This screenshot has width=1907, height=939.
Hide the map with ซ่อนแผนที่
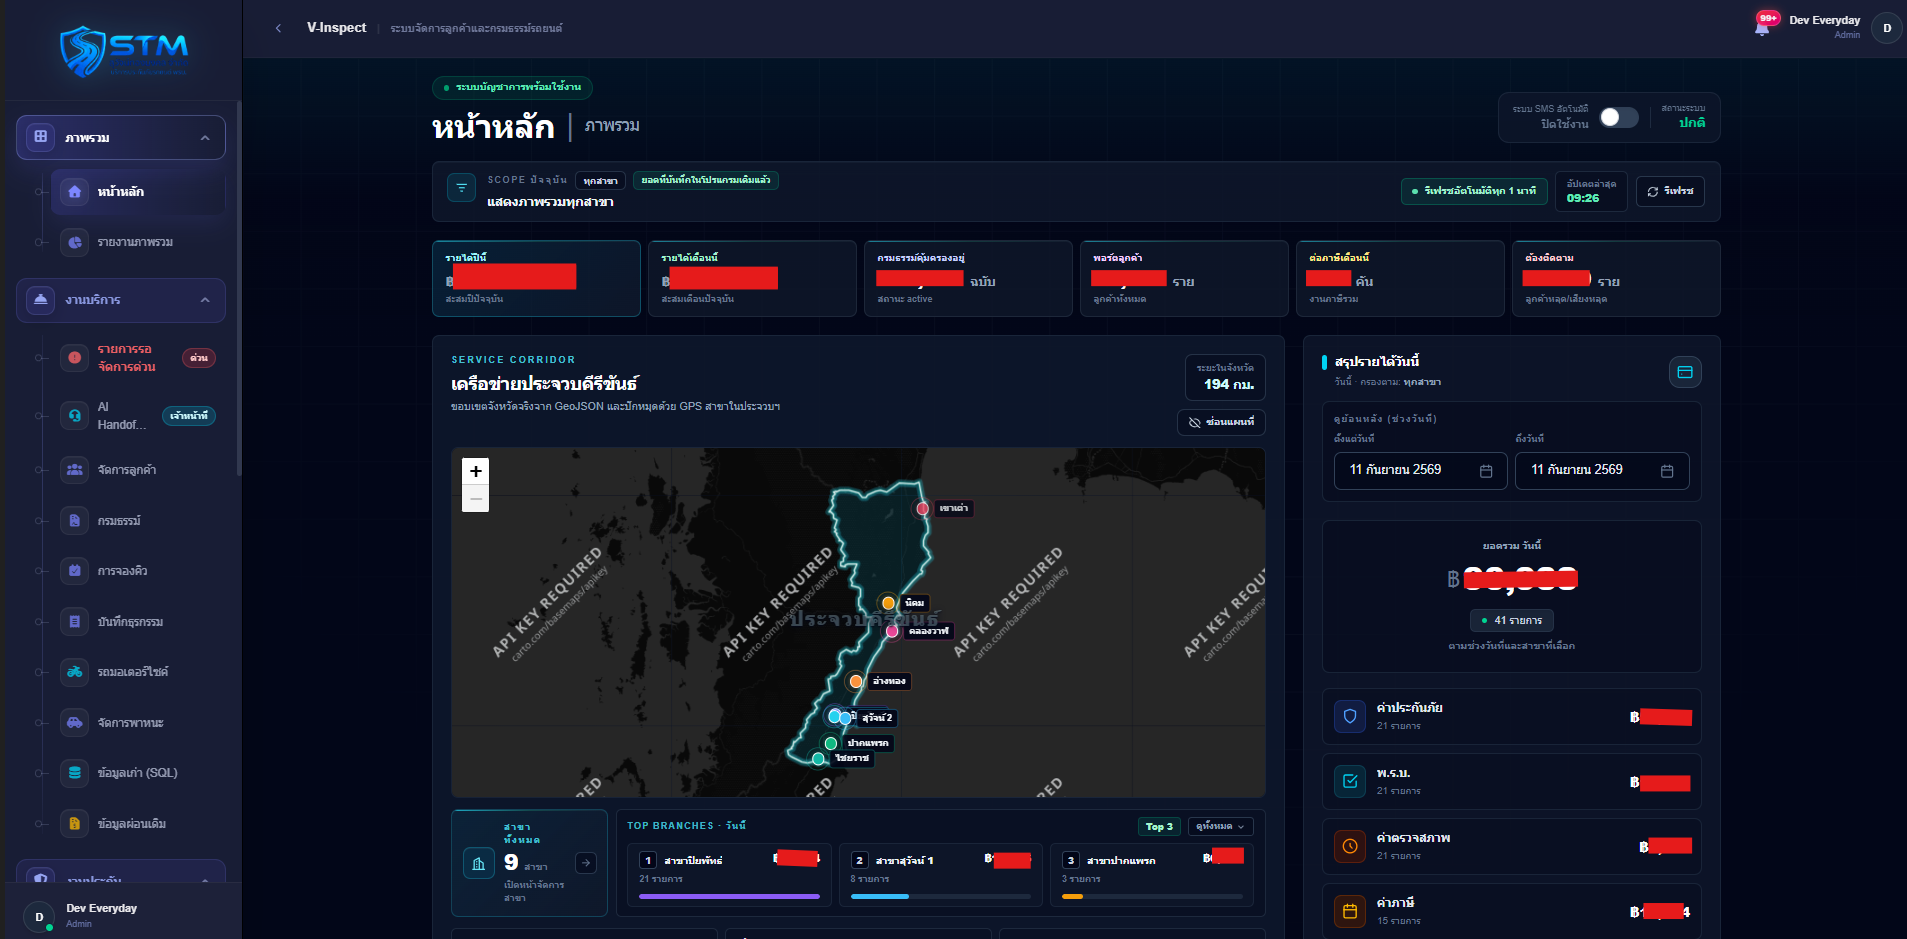1221,422
